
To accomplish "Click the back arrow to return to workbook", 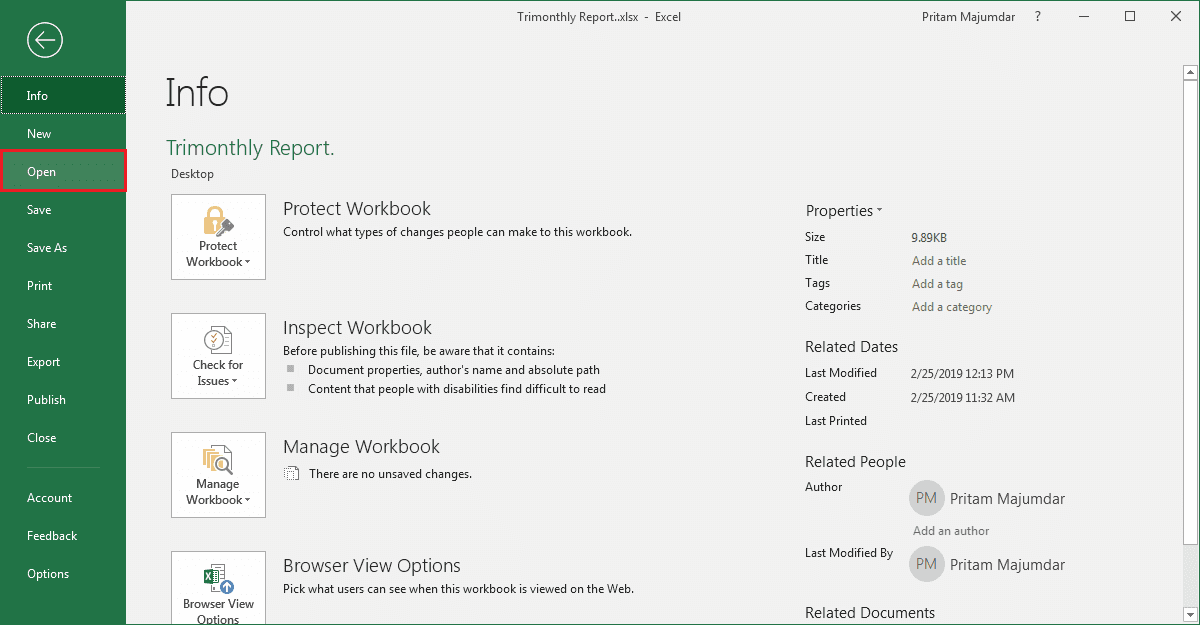I will tap(46, 40).
